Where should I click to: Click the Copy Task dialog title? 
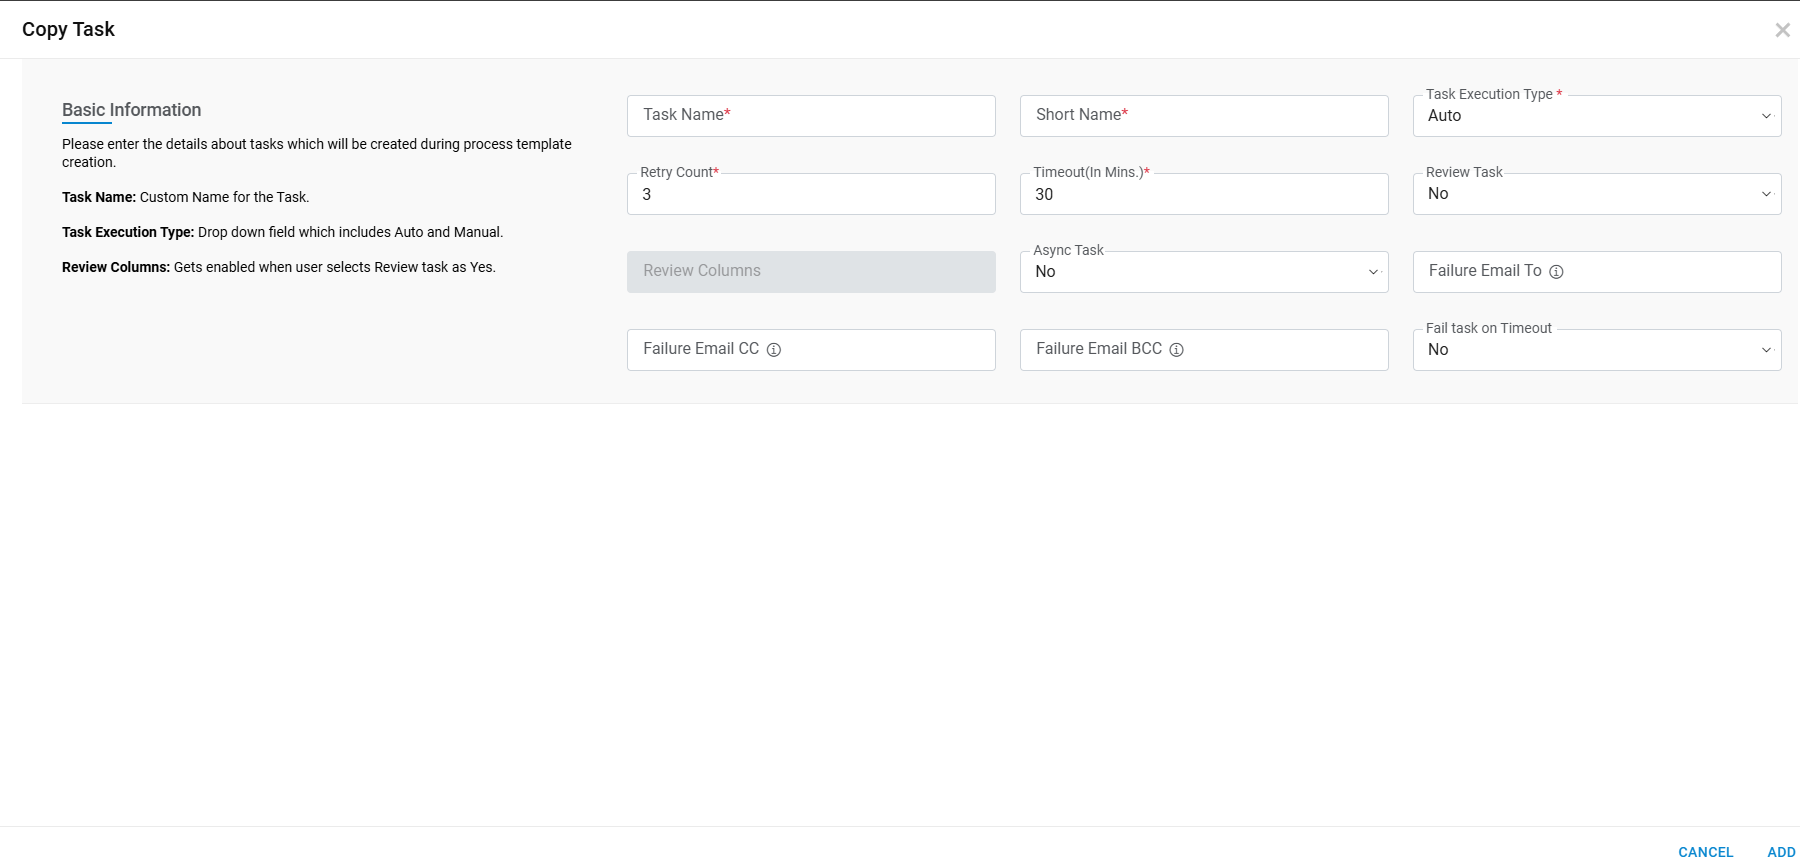click(68, 30)
